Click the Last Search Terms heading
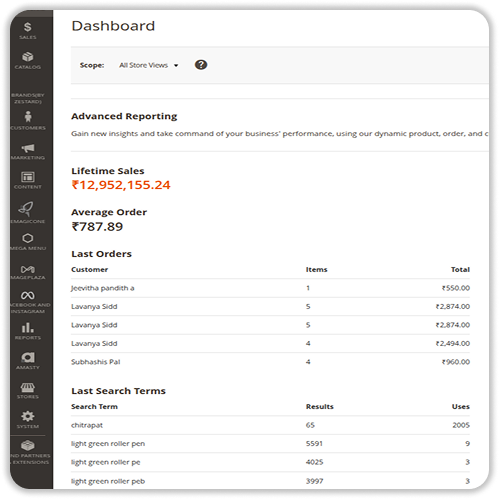 pos(118,391)
